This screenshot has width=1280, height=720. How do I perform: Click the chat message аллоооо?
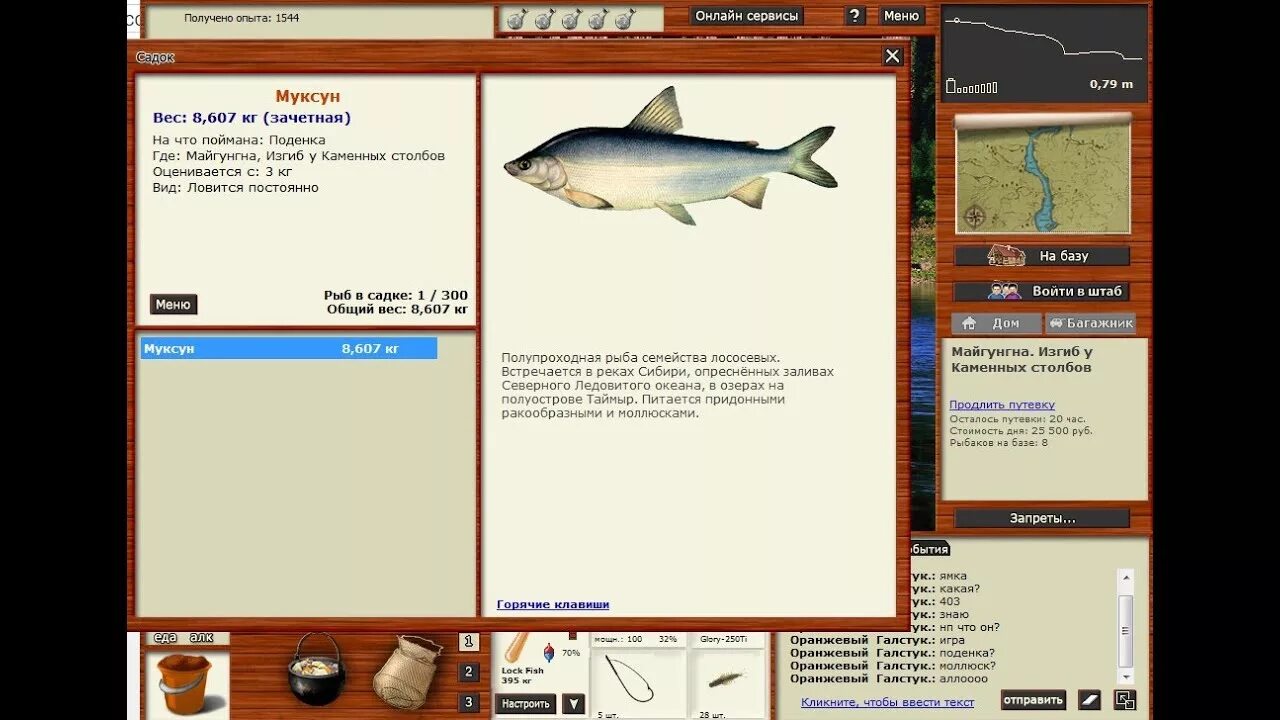964,679
